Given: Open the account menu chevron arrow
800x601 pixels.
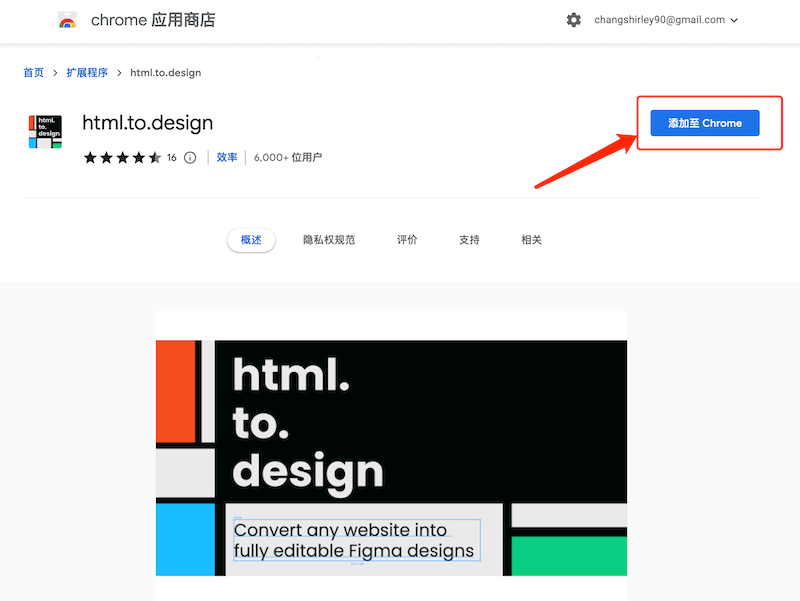Looking at the screenshot, I should coord(736,20).
